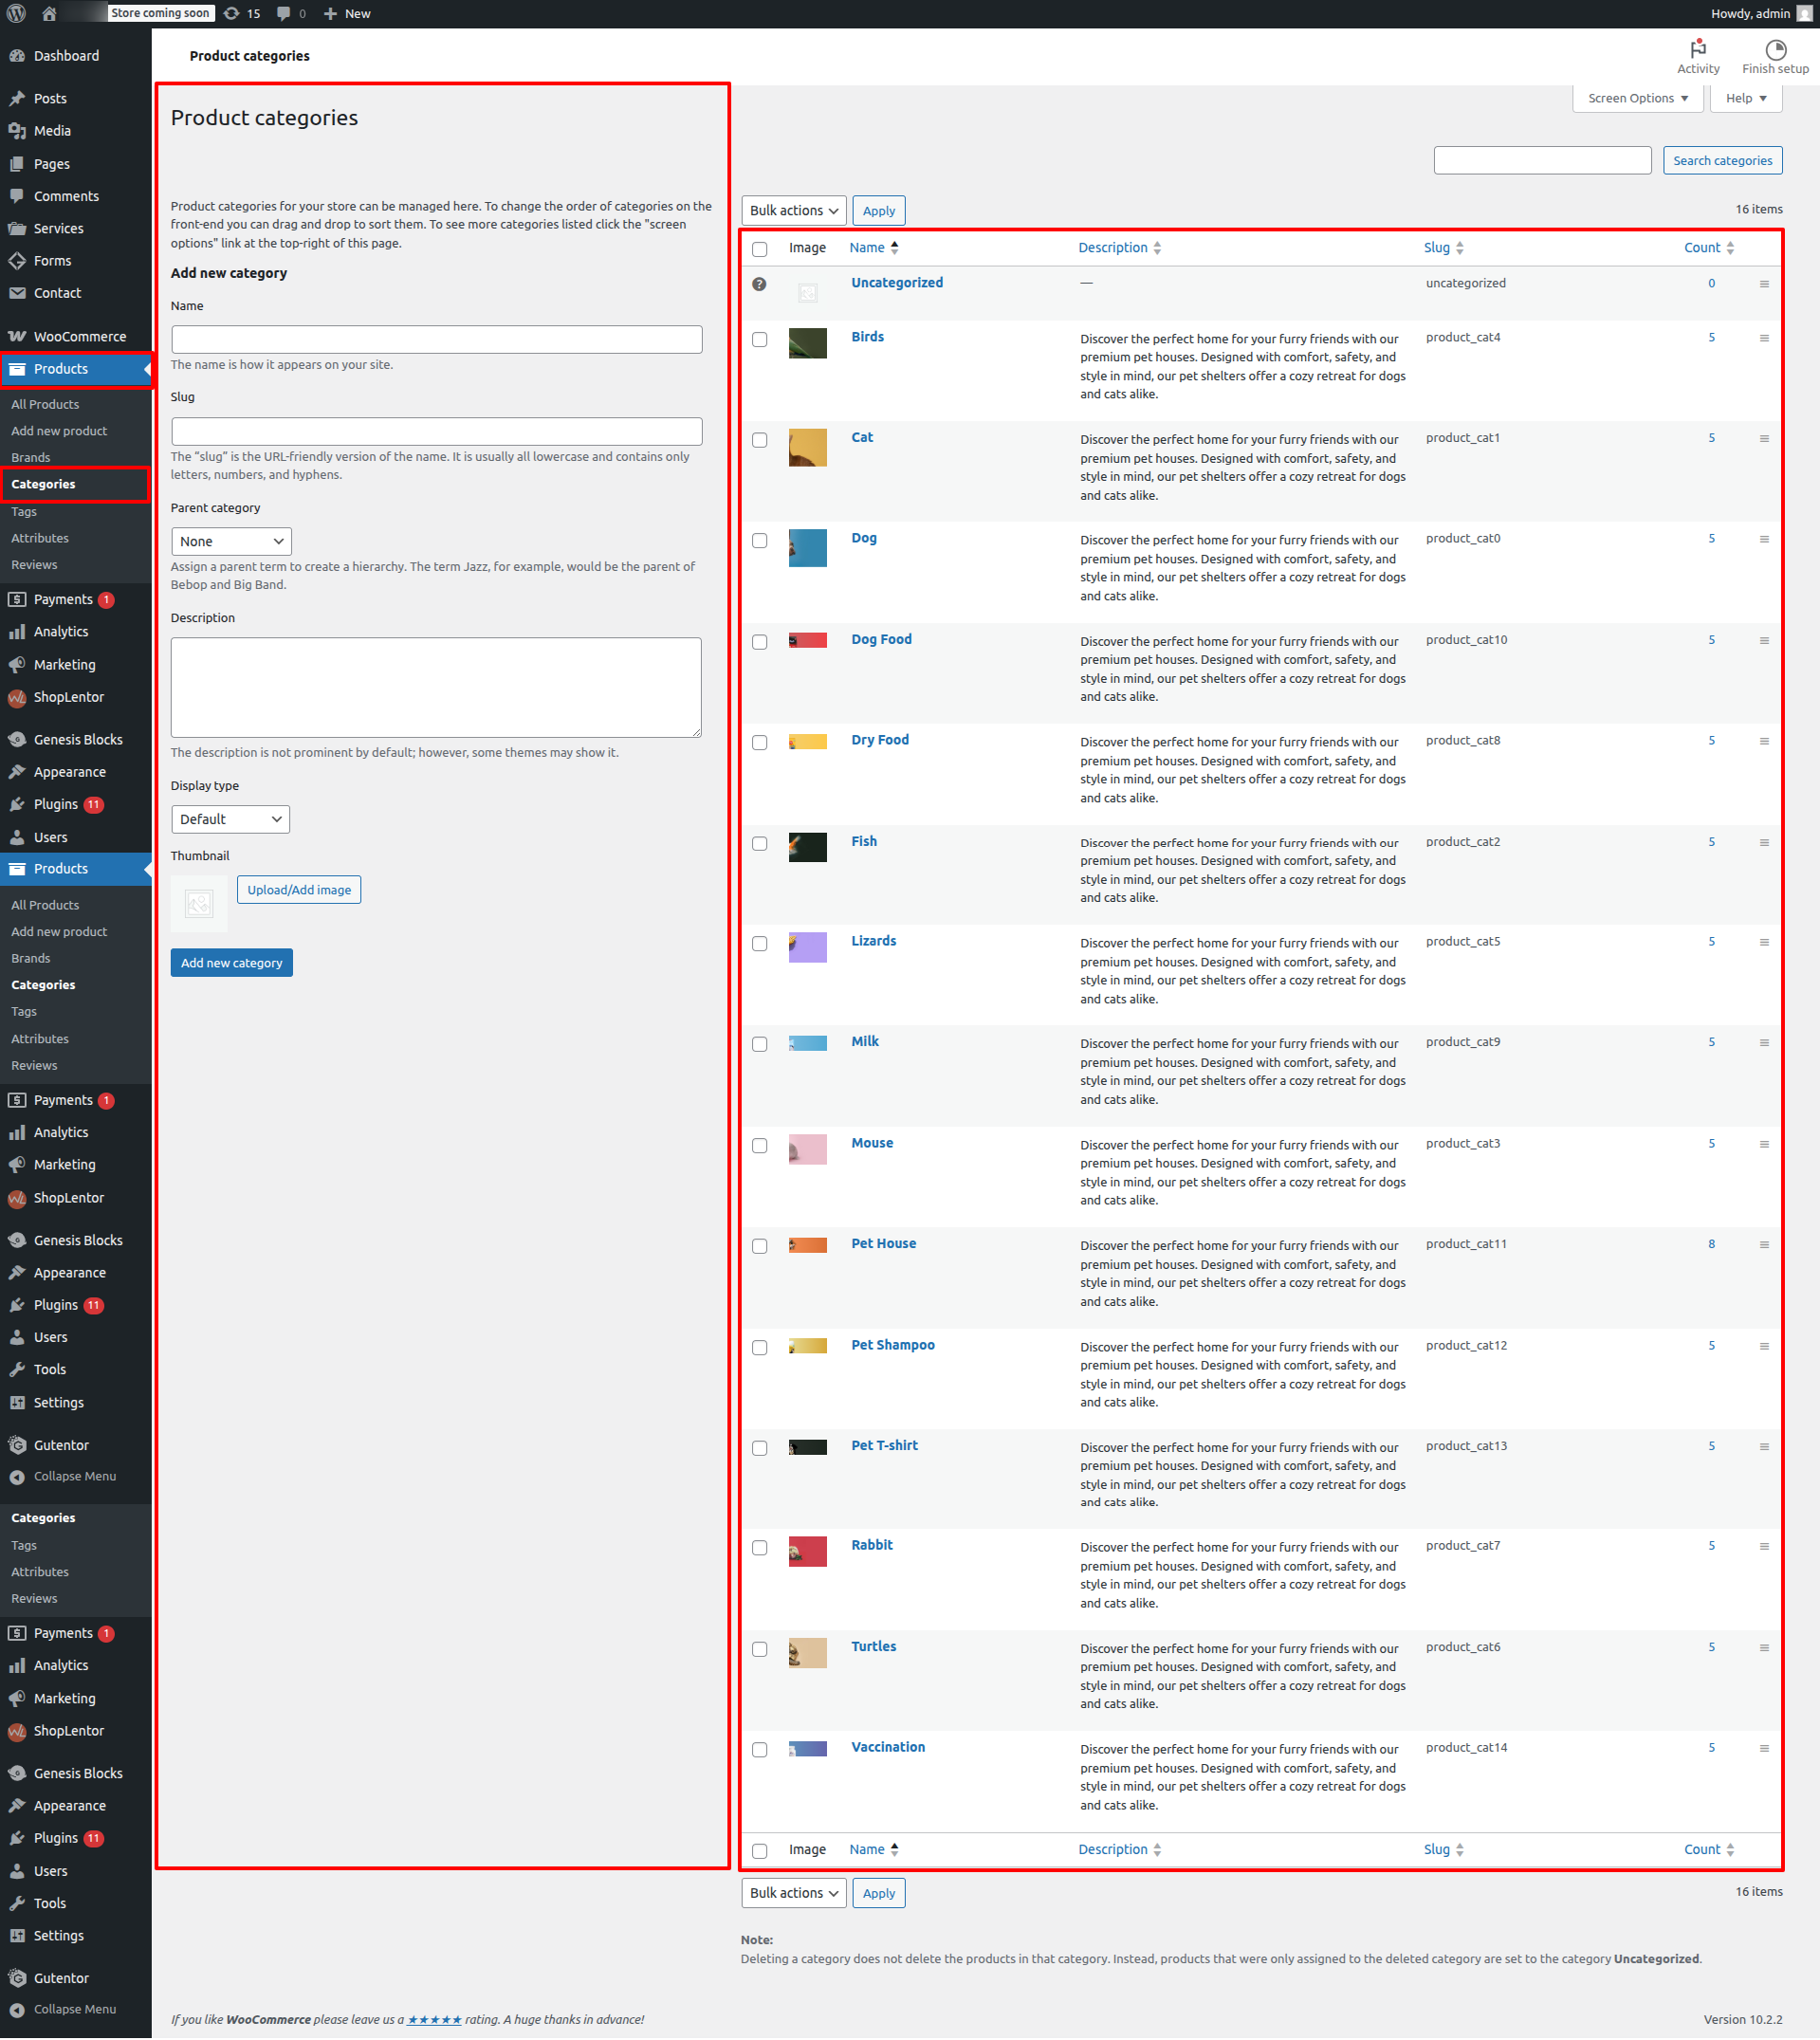Open the comments bubble icon in admin bar
1820x2040 pixels.
coord(284,13)
